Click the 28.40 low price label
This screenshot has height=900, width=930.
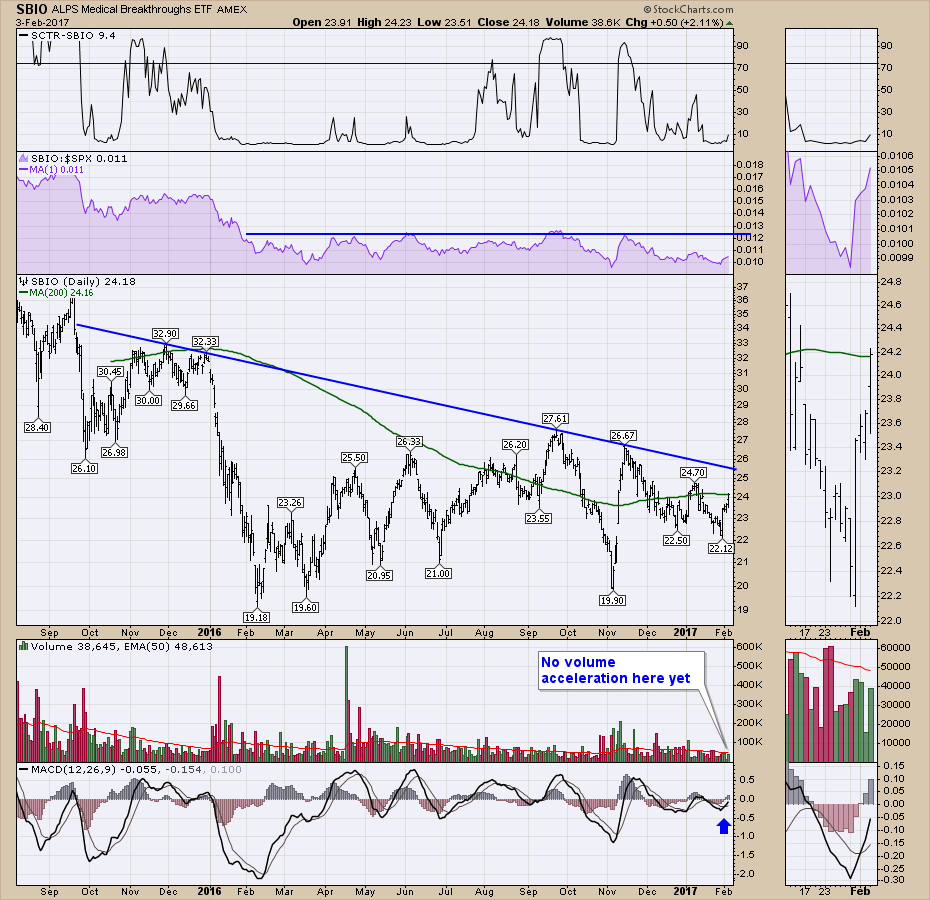37,428
